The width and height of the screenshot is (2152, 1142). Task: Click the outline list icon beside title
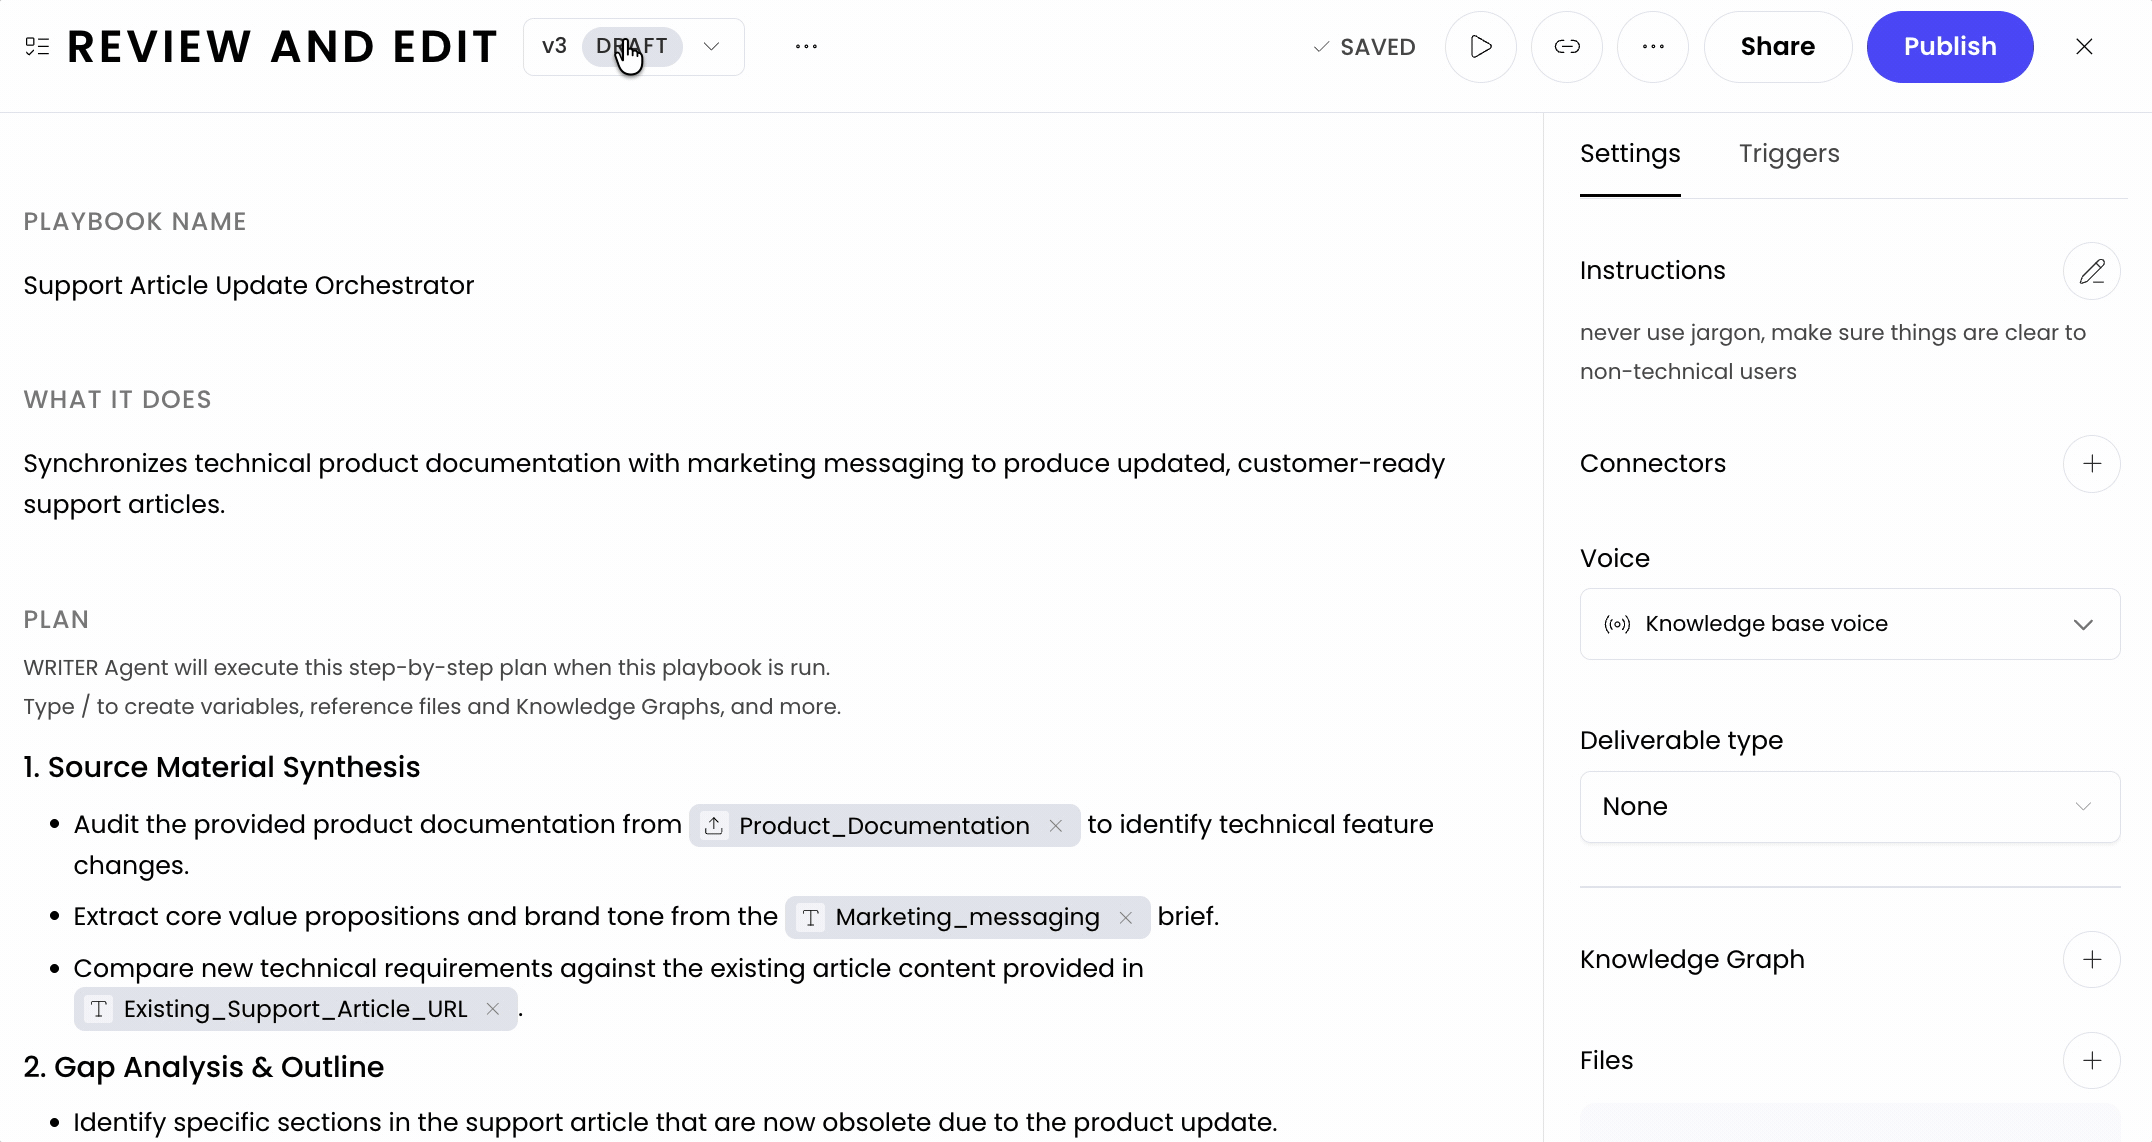(x=37, y=47)
